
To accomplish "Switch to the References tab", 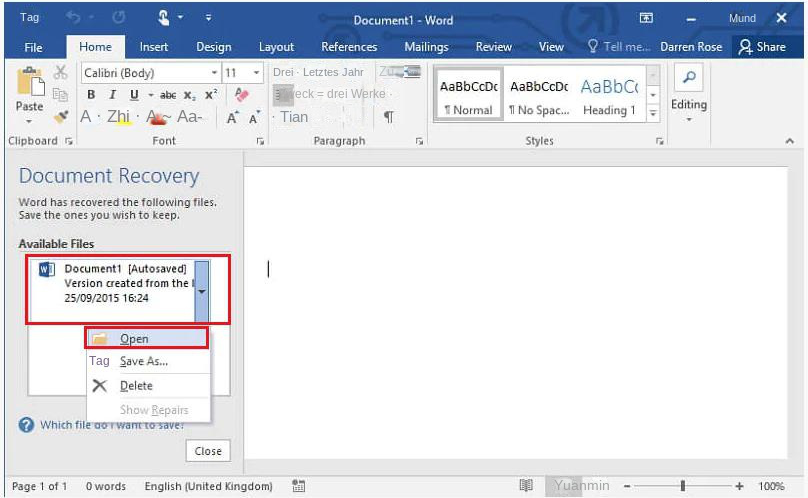I will coord(349,47).
